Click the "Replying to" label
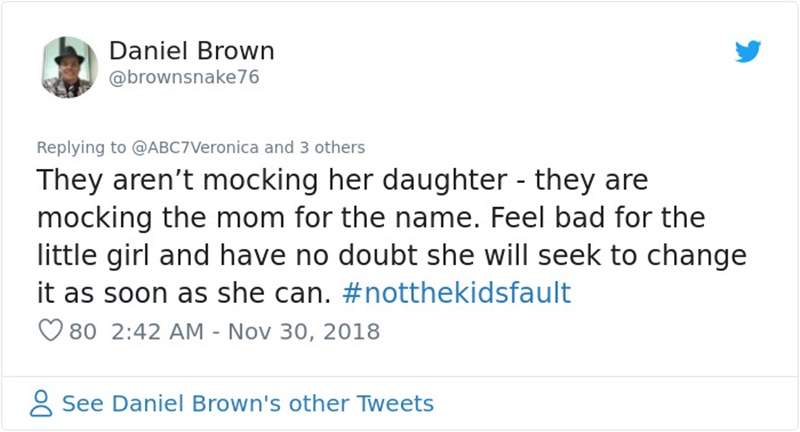800x432 pixels. pyautogui.click(x=82, y=147)
